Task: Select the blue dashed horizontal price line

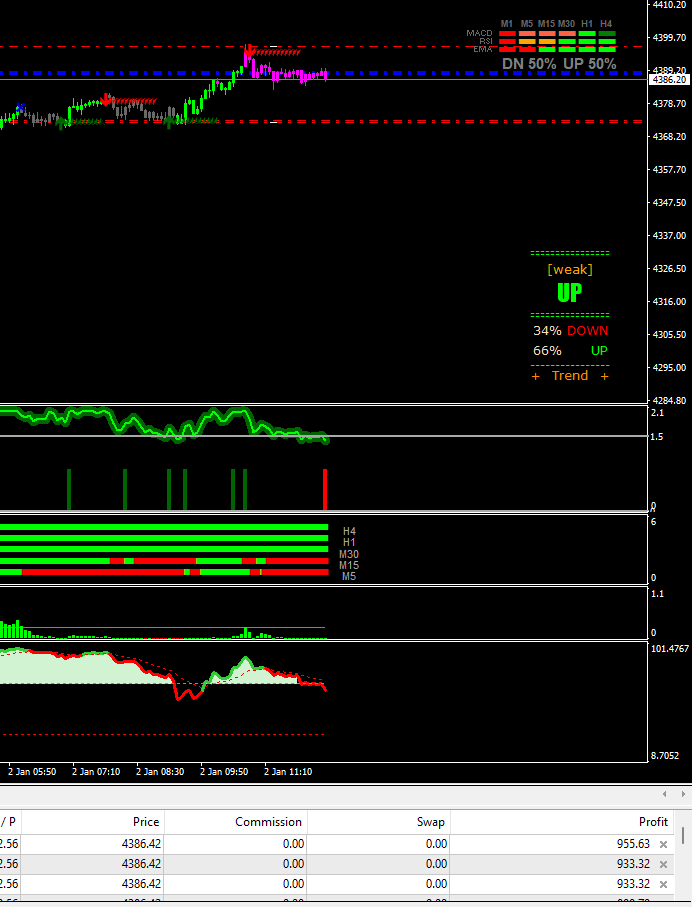Action: coord(400,73)
